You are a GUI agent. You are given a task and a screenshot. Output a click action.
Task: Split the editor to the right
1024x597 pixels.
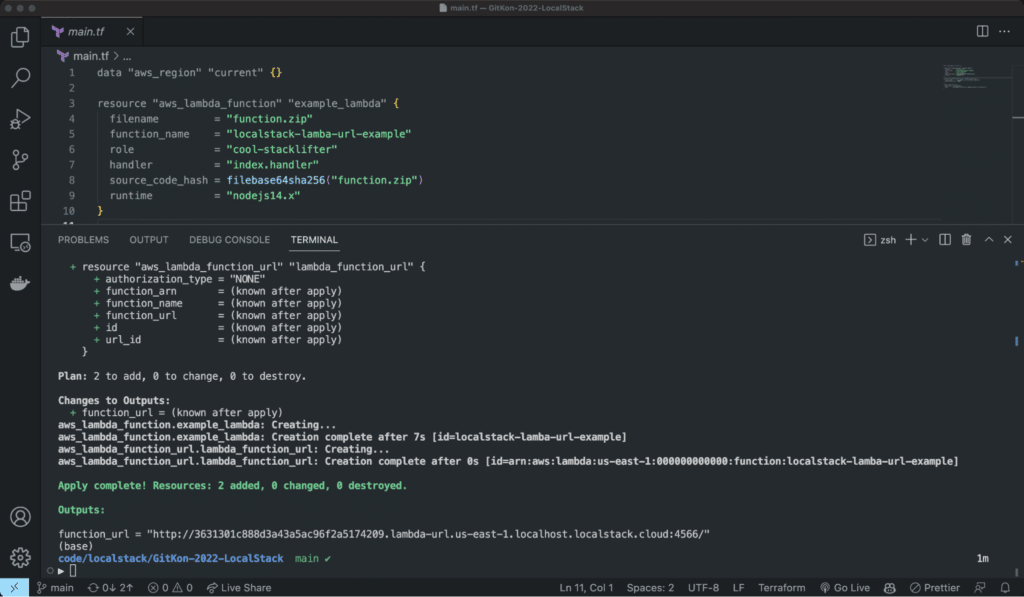point(982,31)
